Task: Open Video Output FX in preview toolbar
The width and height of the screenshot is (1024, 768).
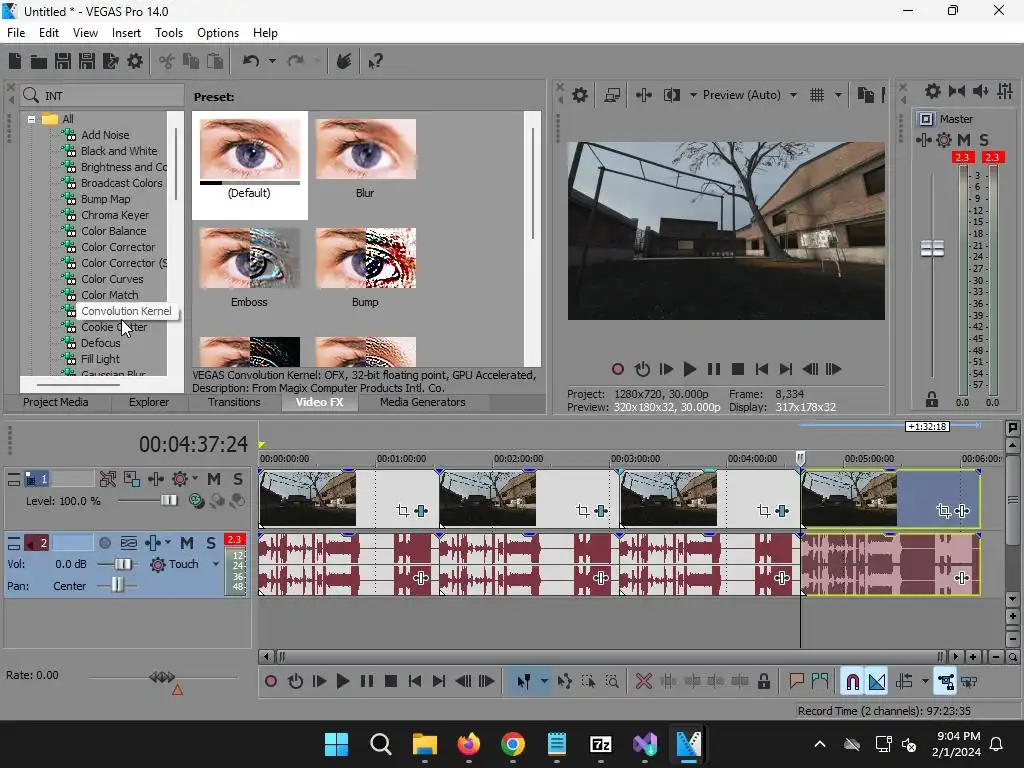Action: pos(644,95)
